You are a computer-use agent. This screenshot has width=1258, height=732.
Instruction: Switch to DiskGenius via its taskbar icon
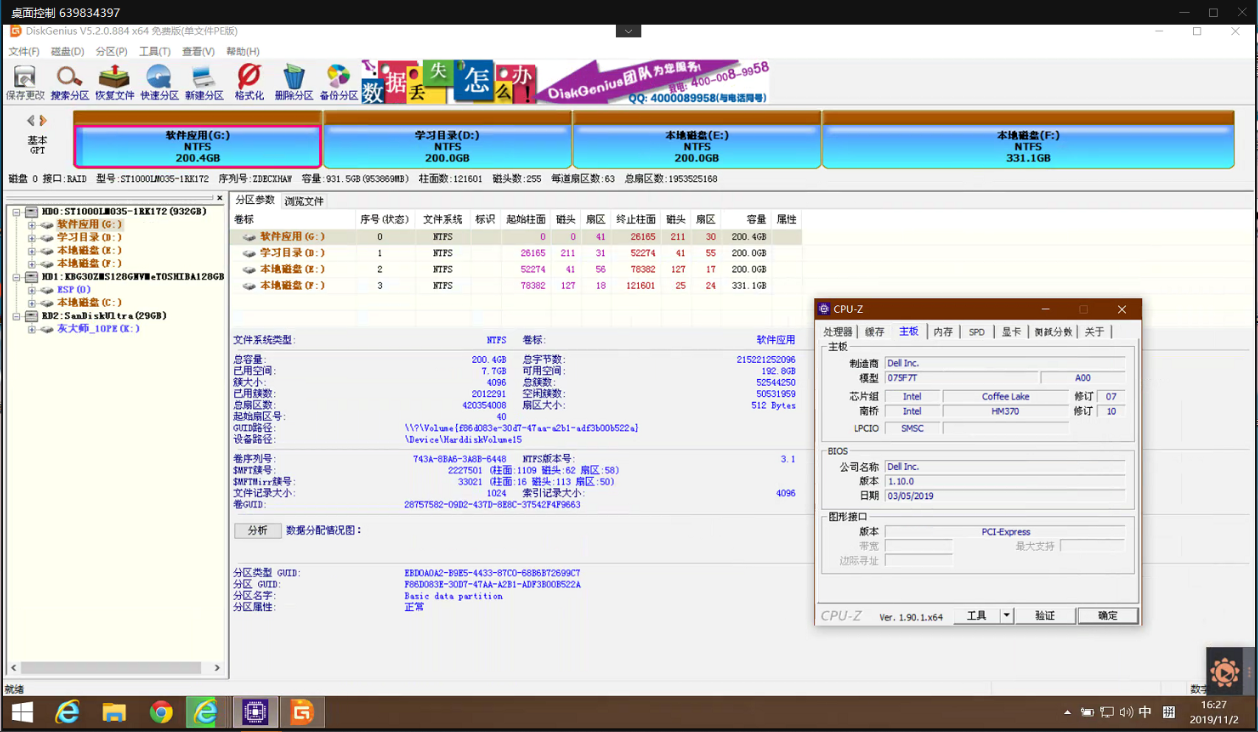(302, 713)
